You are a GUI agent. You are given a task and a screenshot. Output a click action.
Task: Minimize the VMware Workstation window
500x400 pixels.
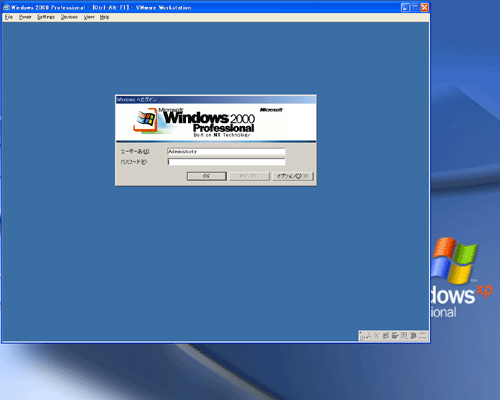(x=405, y=7)
